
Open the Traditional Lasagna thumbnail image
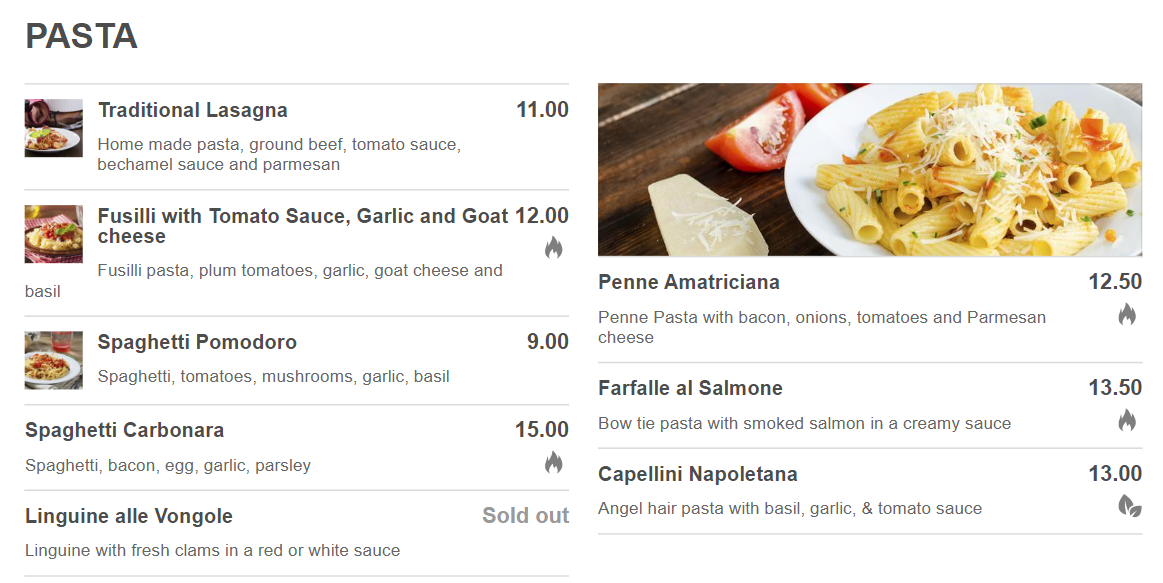click(54, 128)
